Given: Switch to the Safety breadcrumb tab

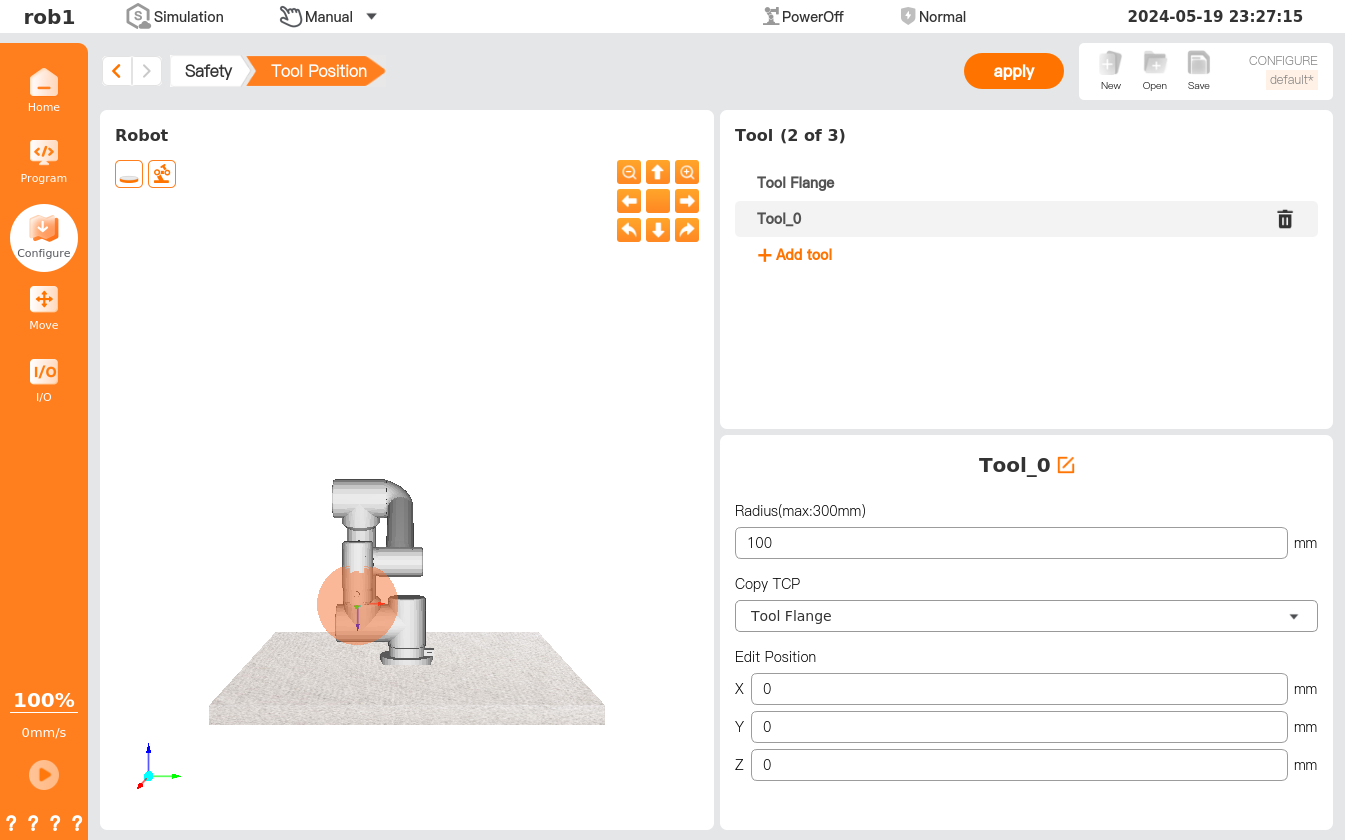Looking at the screenshot, I should tap(208, 71).
